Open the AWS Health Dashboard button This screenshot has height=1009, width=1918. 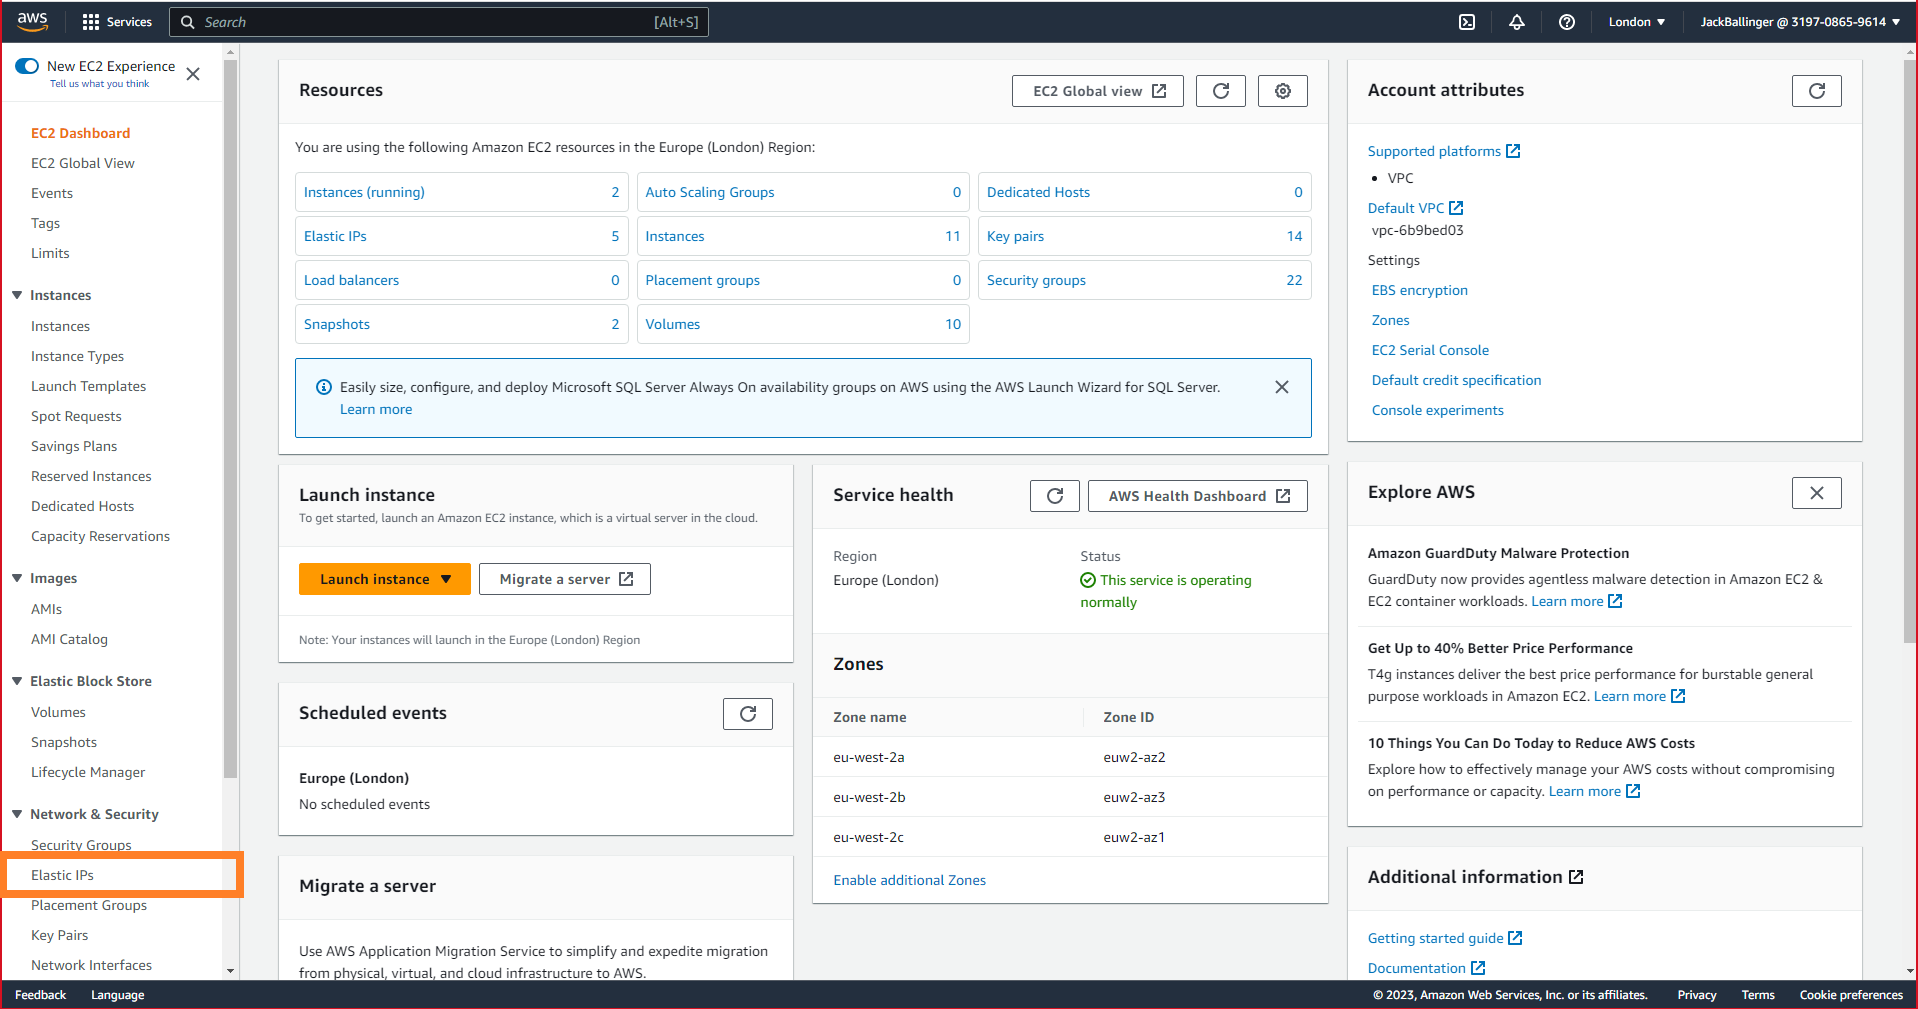point(1198,496)
